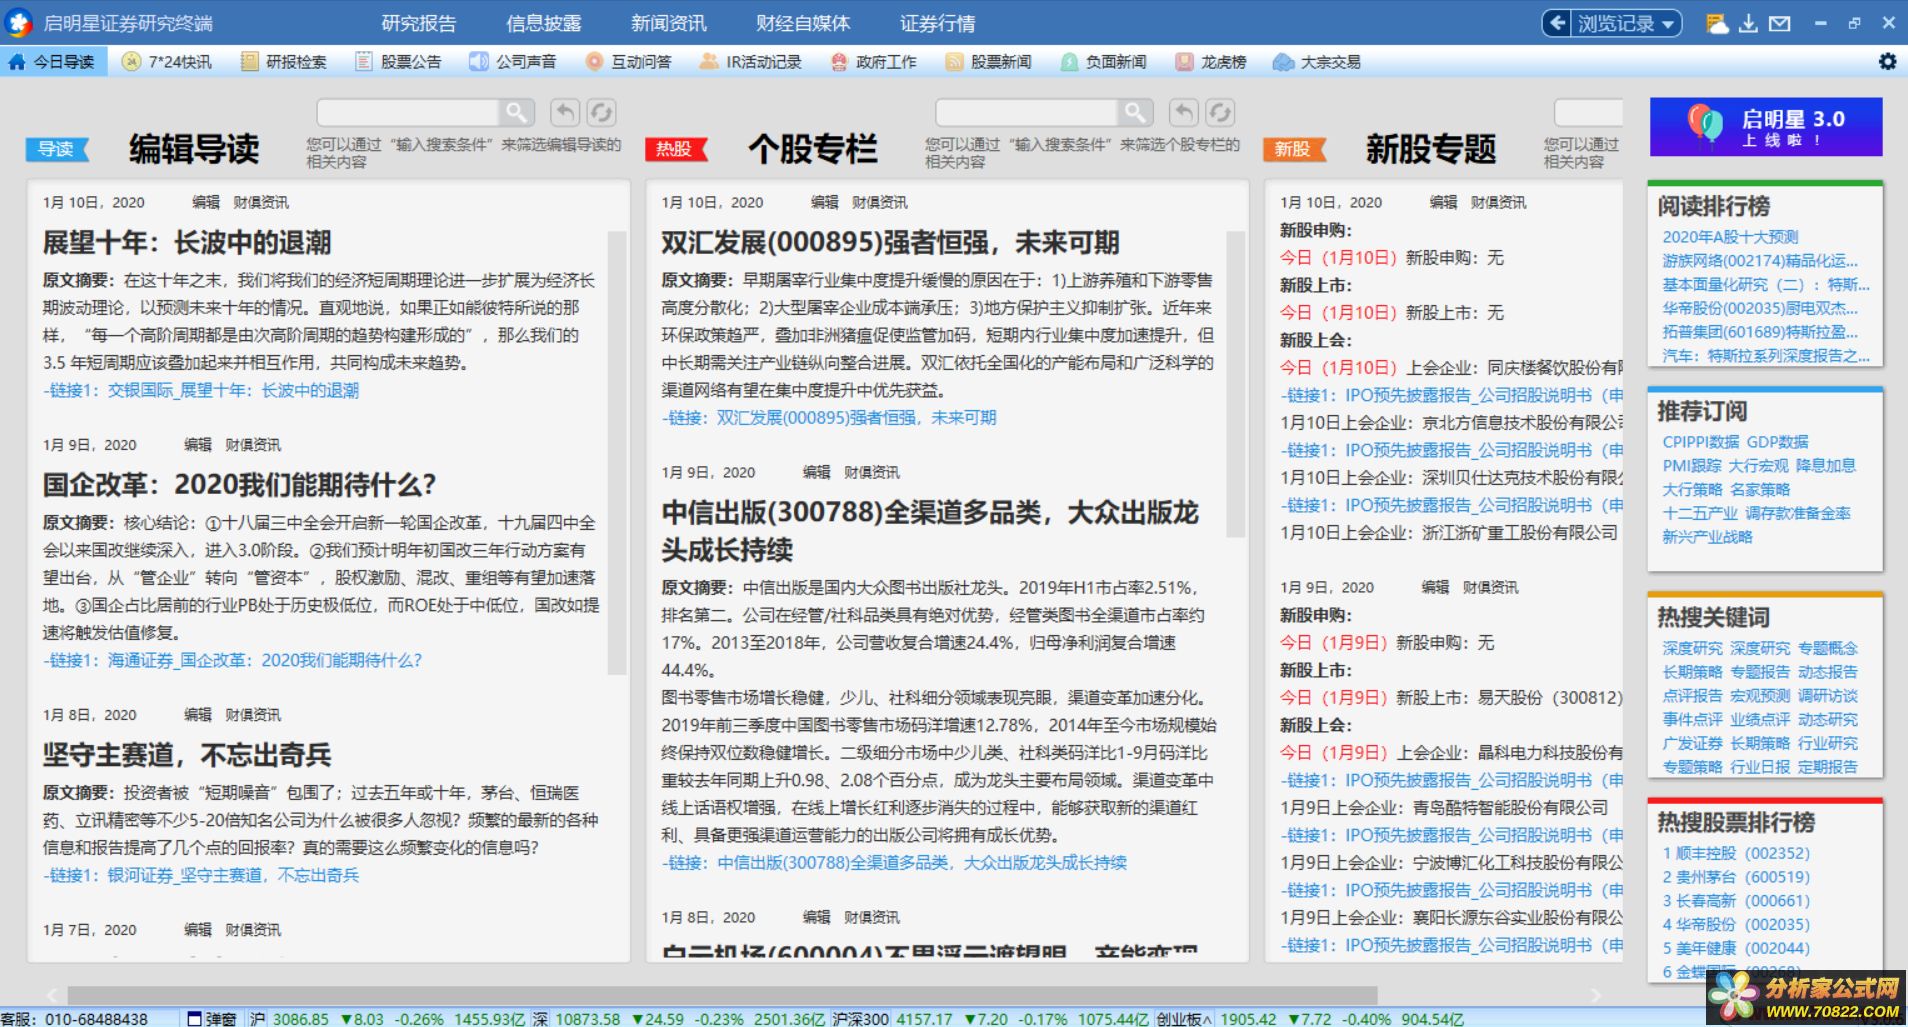Open the settings gear icon
Image resolution: width=1908 pixels, height=1027 pixels.
1887,62
